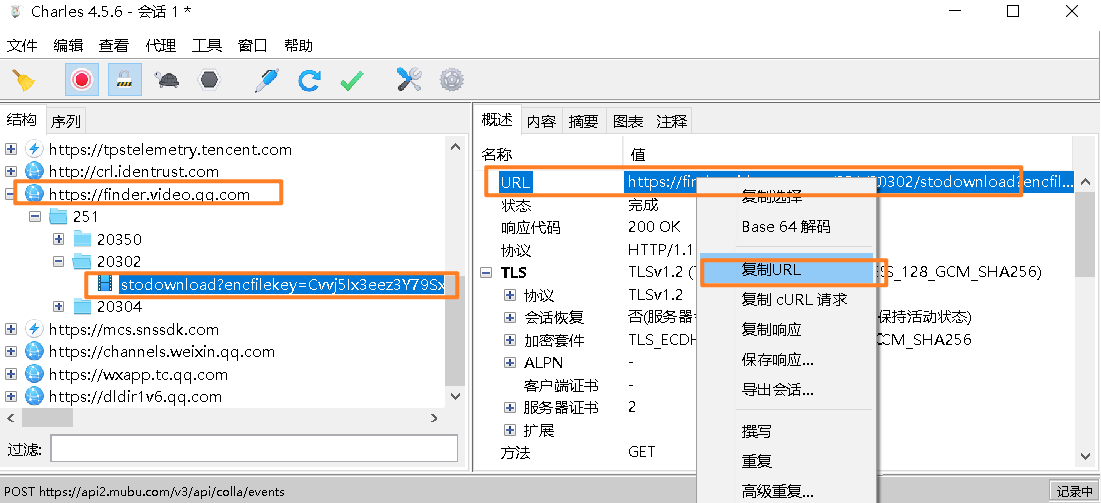Select https://tpstelemetry.tencent.com host
The width and height of the screenshot is (1101, 503).
(x=170, y=149)
